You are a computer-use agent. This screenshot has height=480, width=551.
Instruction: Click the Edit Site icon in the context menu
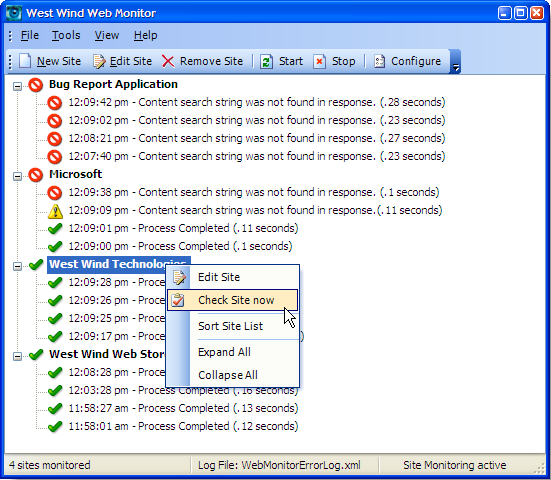point(179,277)
